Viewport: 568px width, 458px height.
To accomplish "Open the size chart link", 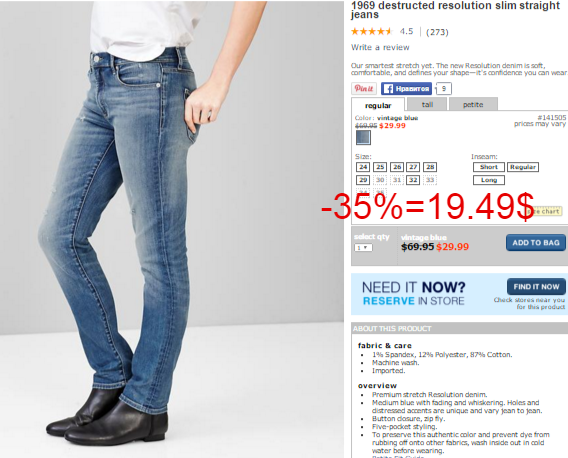I will pyautogui.click(x=546, y=211).
